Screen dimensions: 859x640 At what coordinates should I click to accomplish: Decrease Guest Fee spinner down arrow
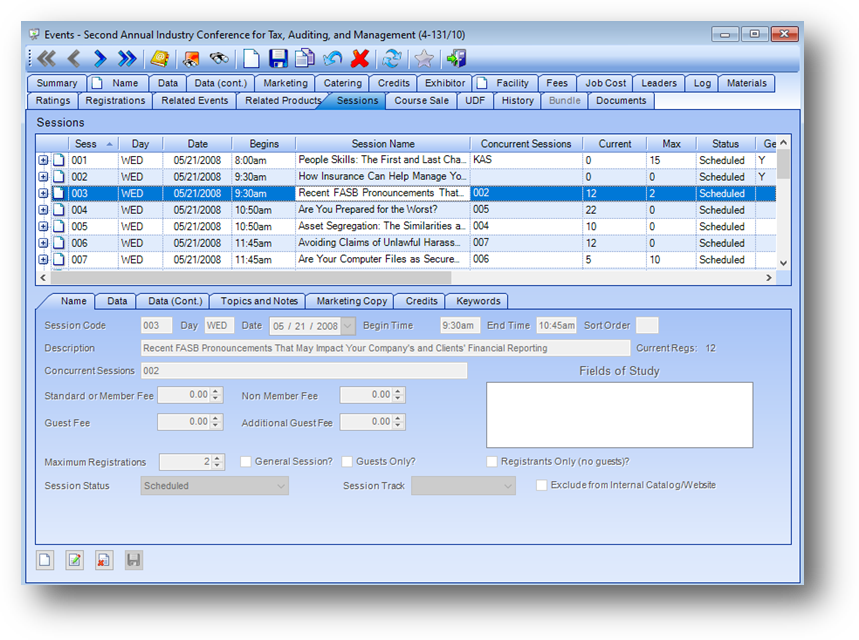point(216,425)
